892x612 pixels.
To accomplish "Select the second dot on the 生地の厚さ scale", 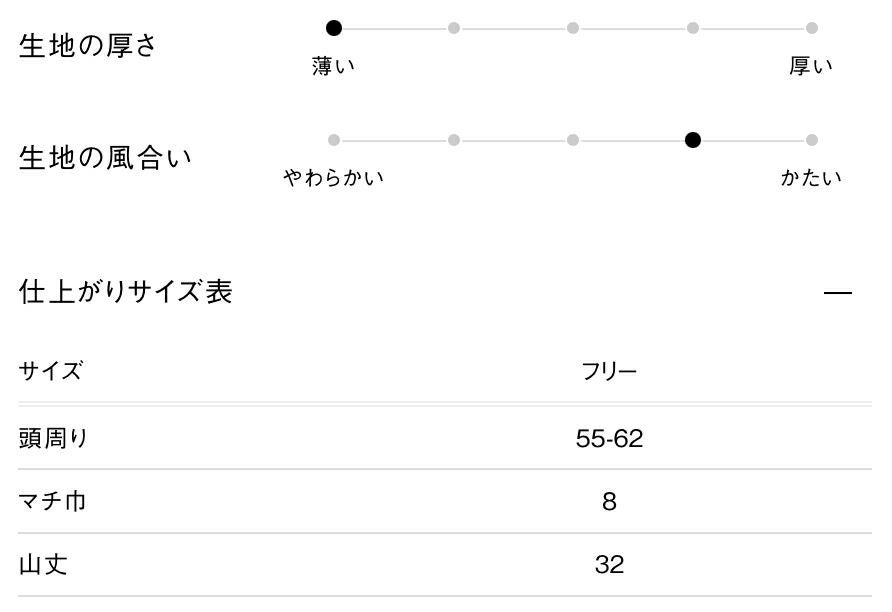I will click(454, 28).
